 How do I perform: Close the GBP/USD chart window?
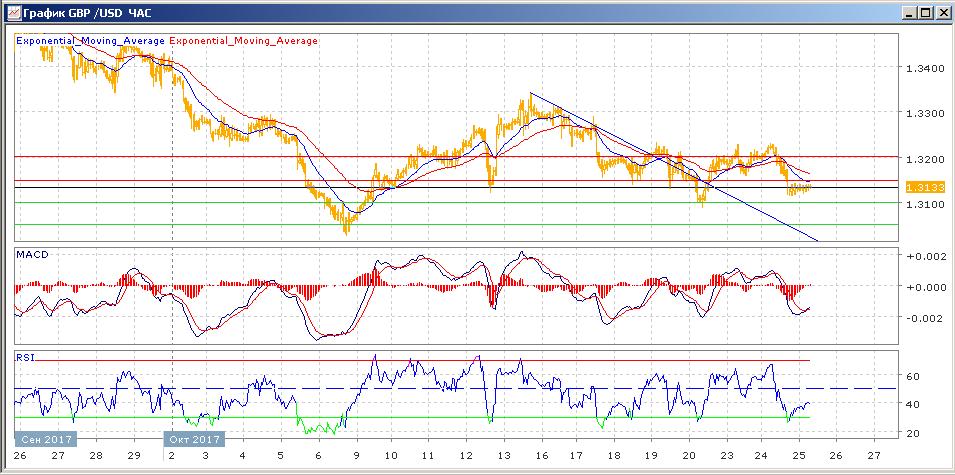coord(941,12)
